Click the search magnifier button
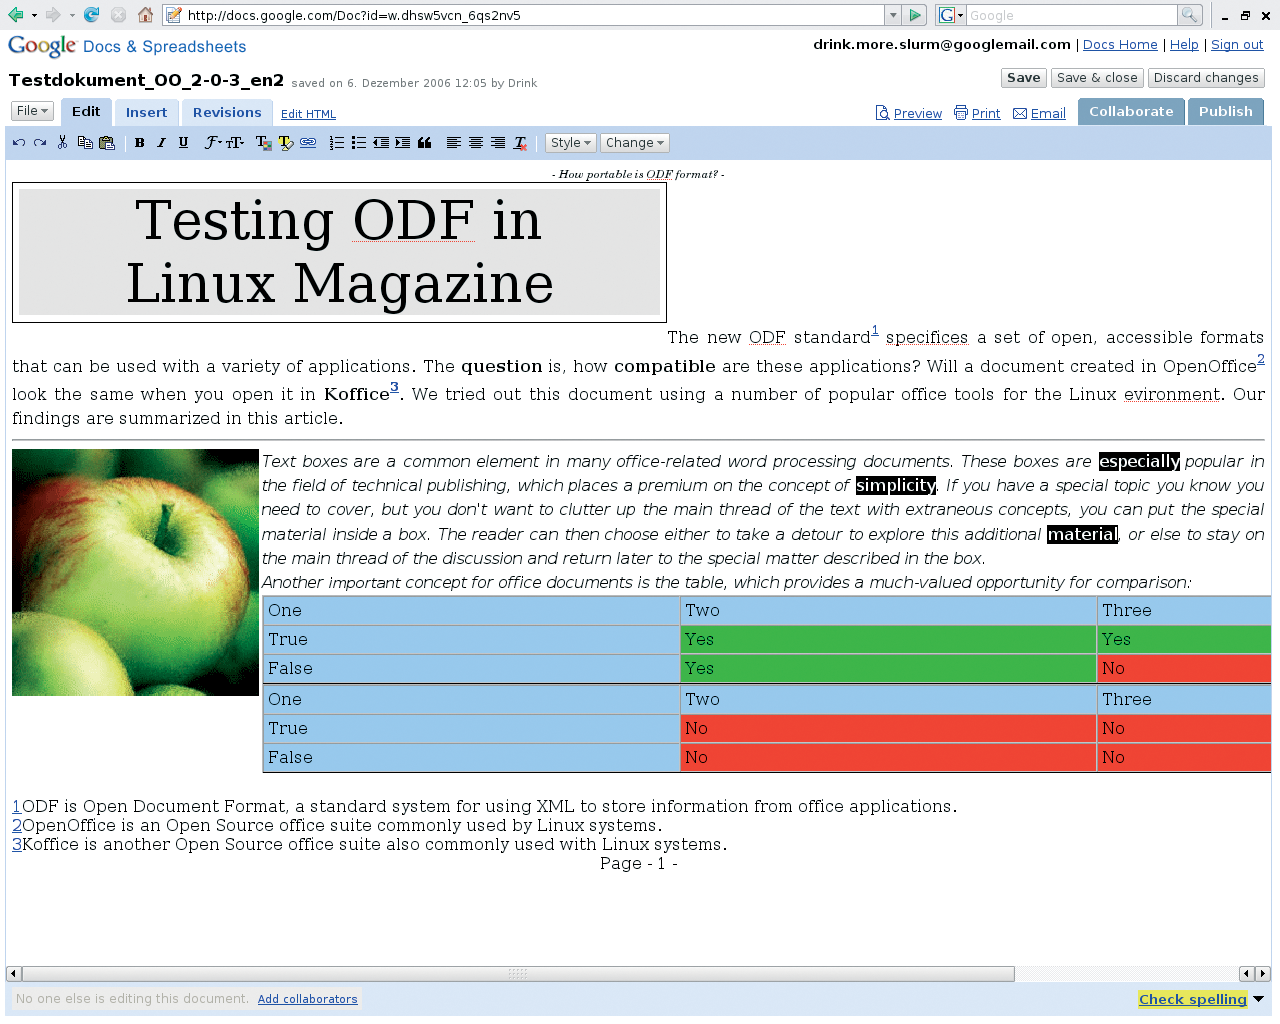 1189,15
